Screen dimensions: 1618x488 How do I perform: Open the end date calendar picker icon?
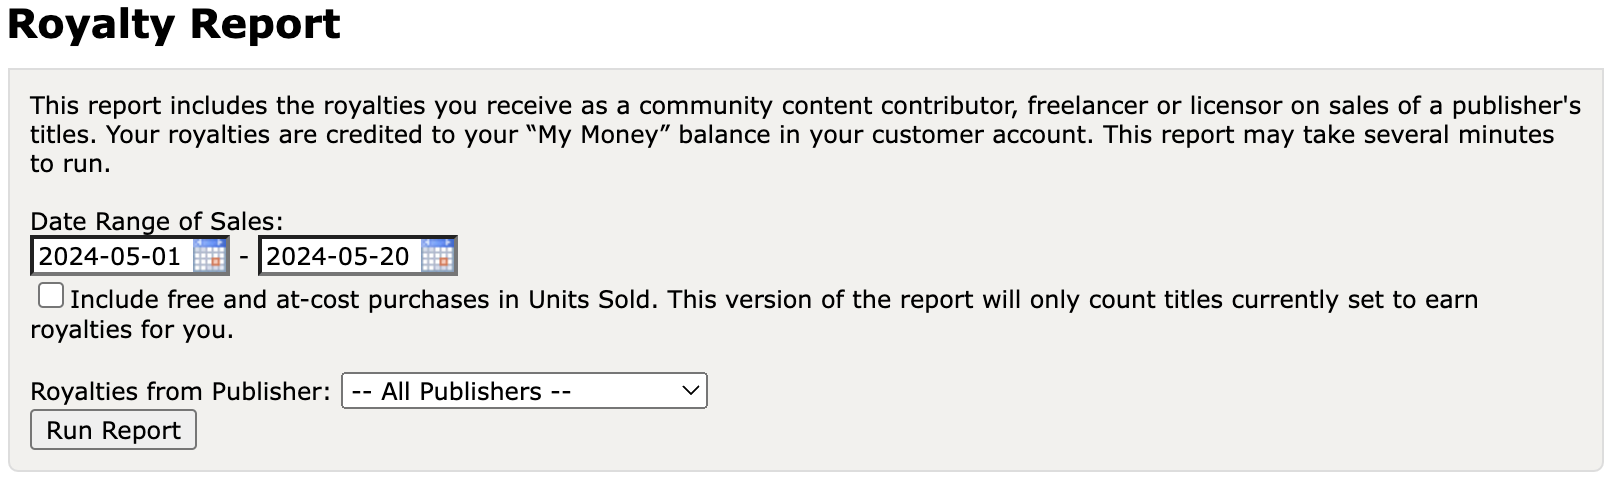(x=437, y=256)
